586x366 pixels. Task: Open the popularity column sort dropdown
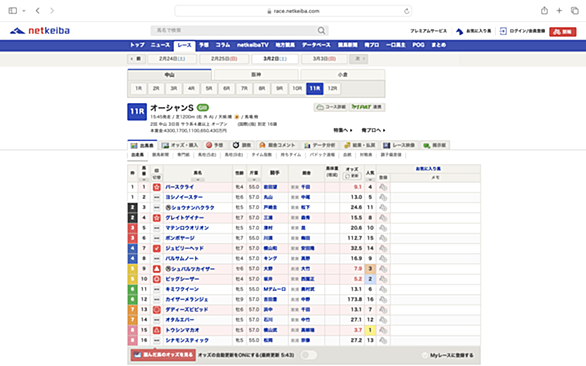370,180
